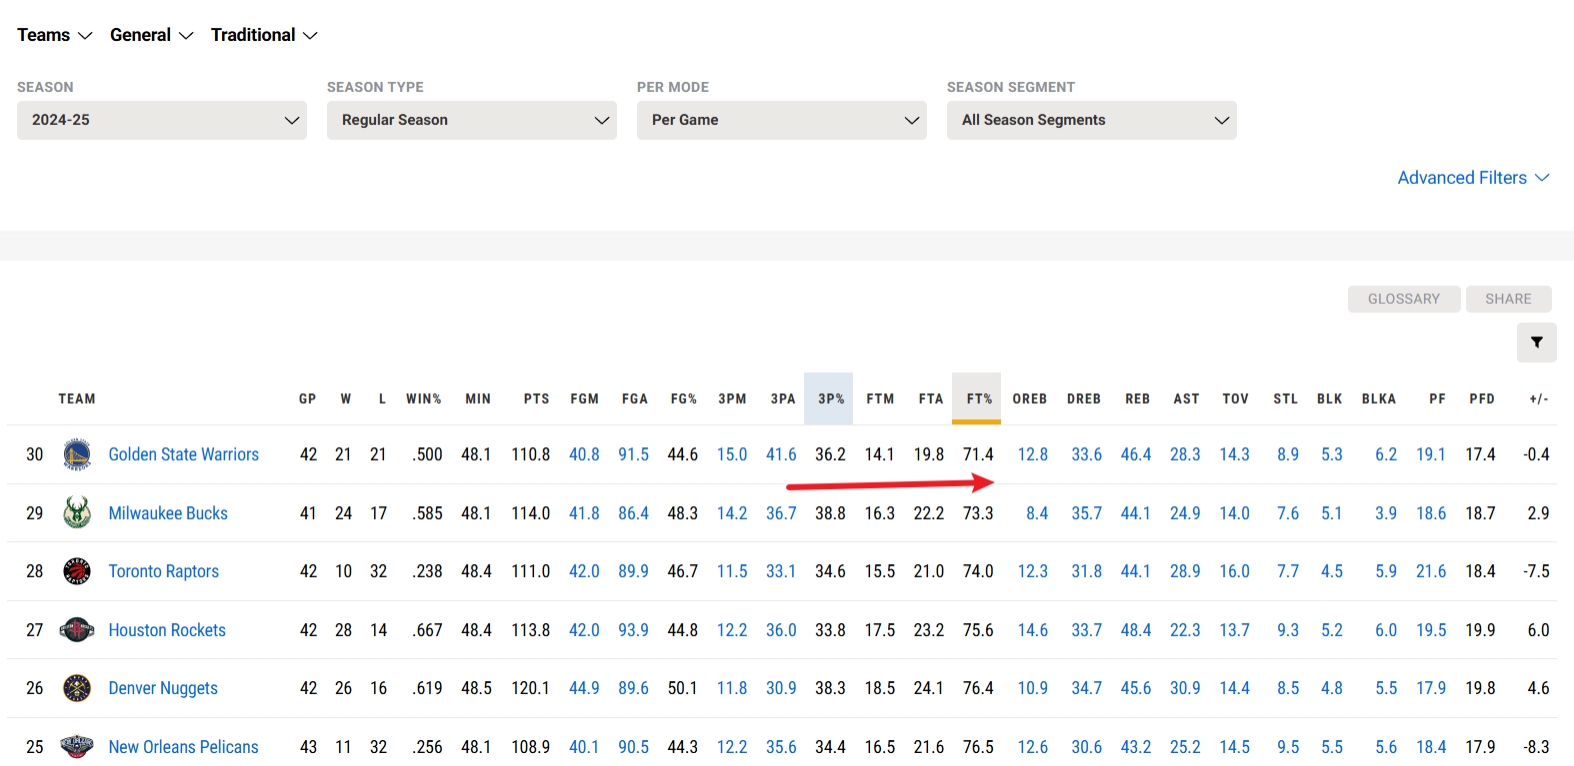
Task: Click the Houston Rockets team logo
Action: coord(77,630)
